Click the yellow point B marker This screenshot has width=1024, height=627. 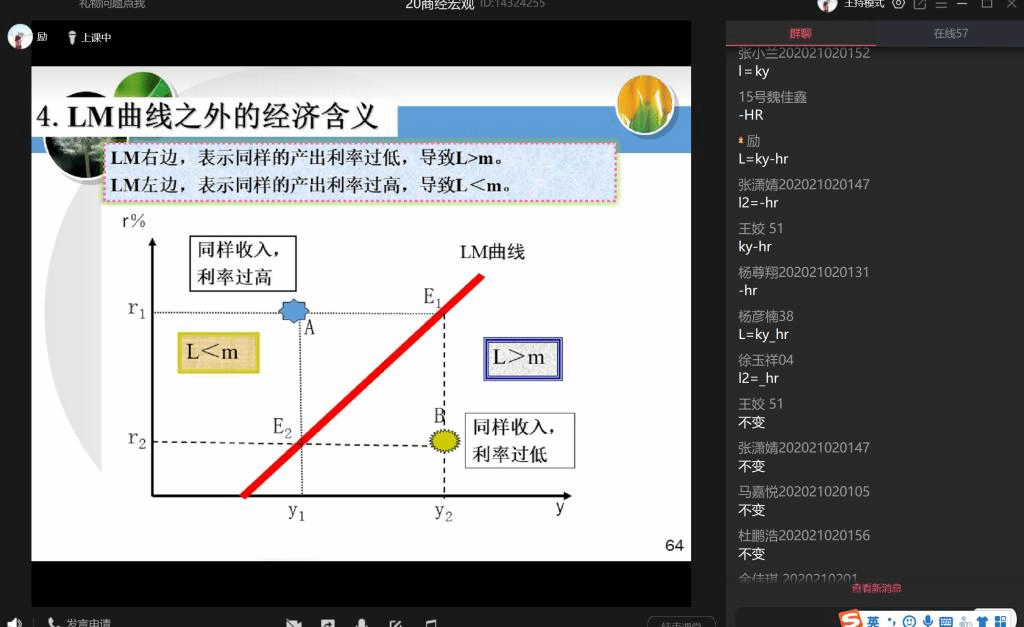point(445,441)
